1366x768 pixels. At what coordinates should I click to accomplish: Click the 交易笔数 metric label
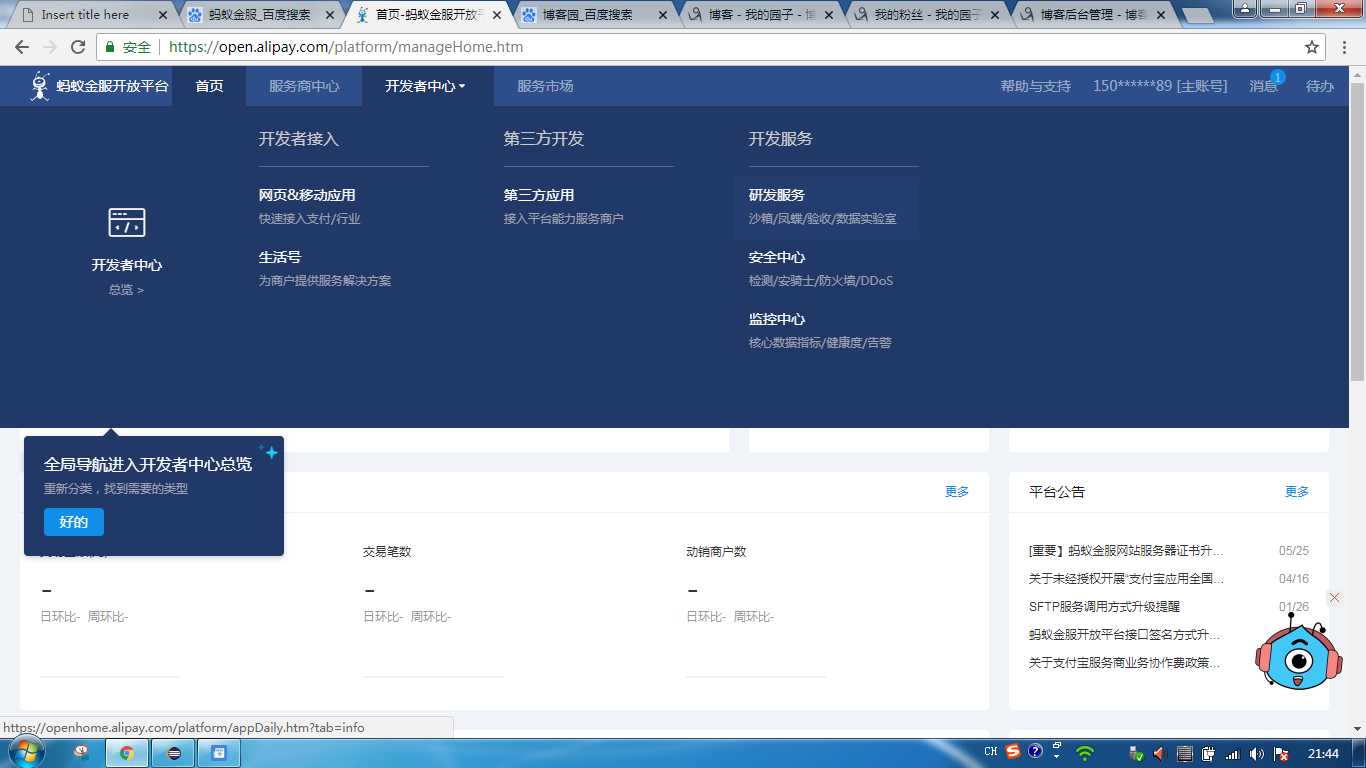pos(387,551)
